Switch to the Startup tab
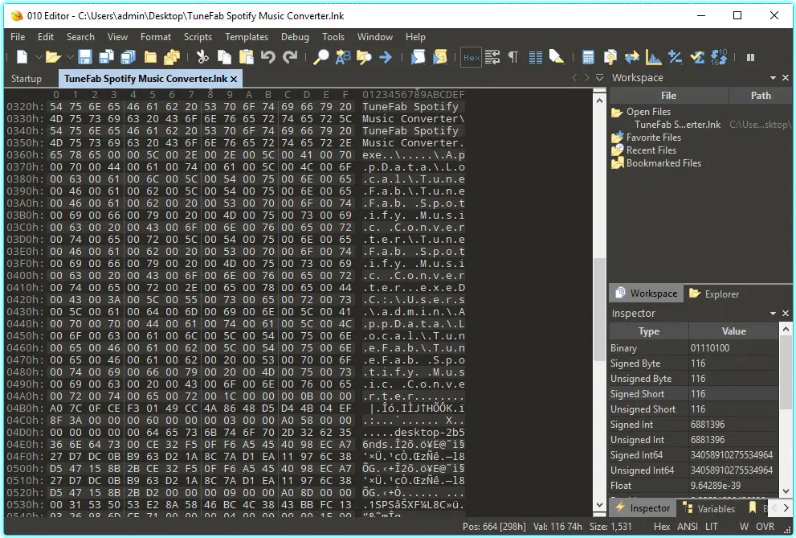This screenshot has height=538, width=796. [26, 79]
